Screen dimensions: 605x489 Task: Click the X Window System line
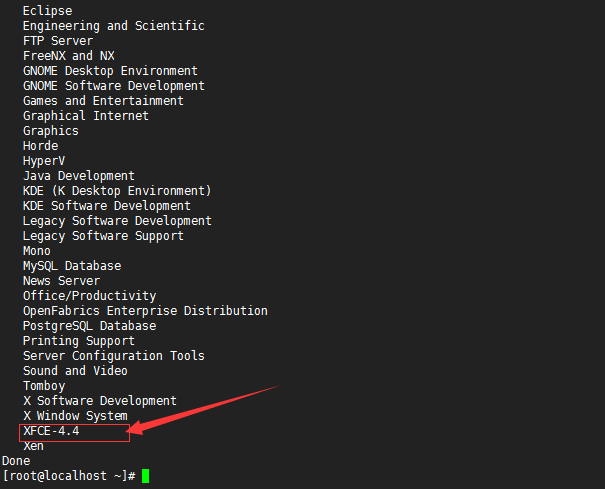(75, 416)
